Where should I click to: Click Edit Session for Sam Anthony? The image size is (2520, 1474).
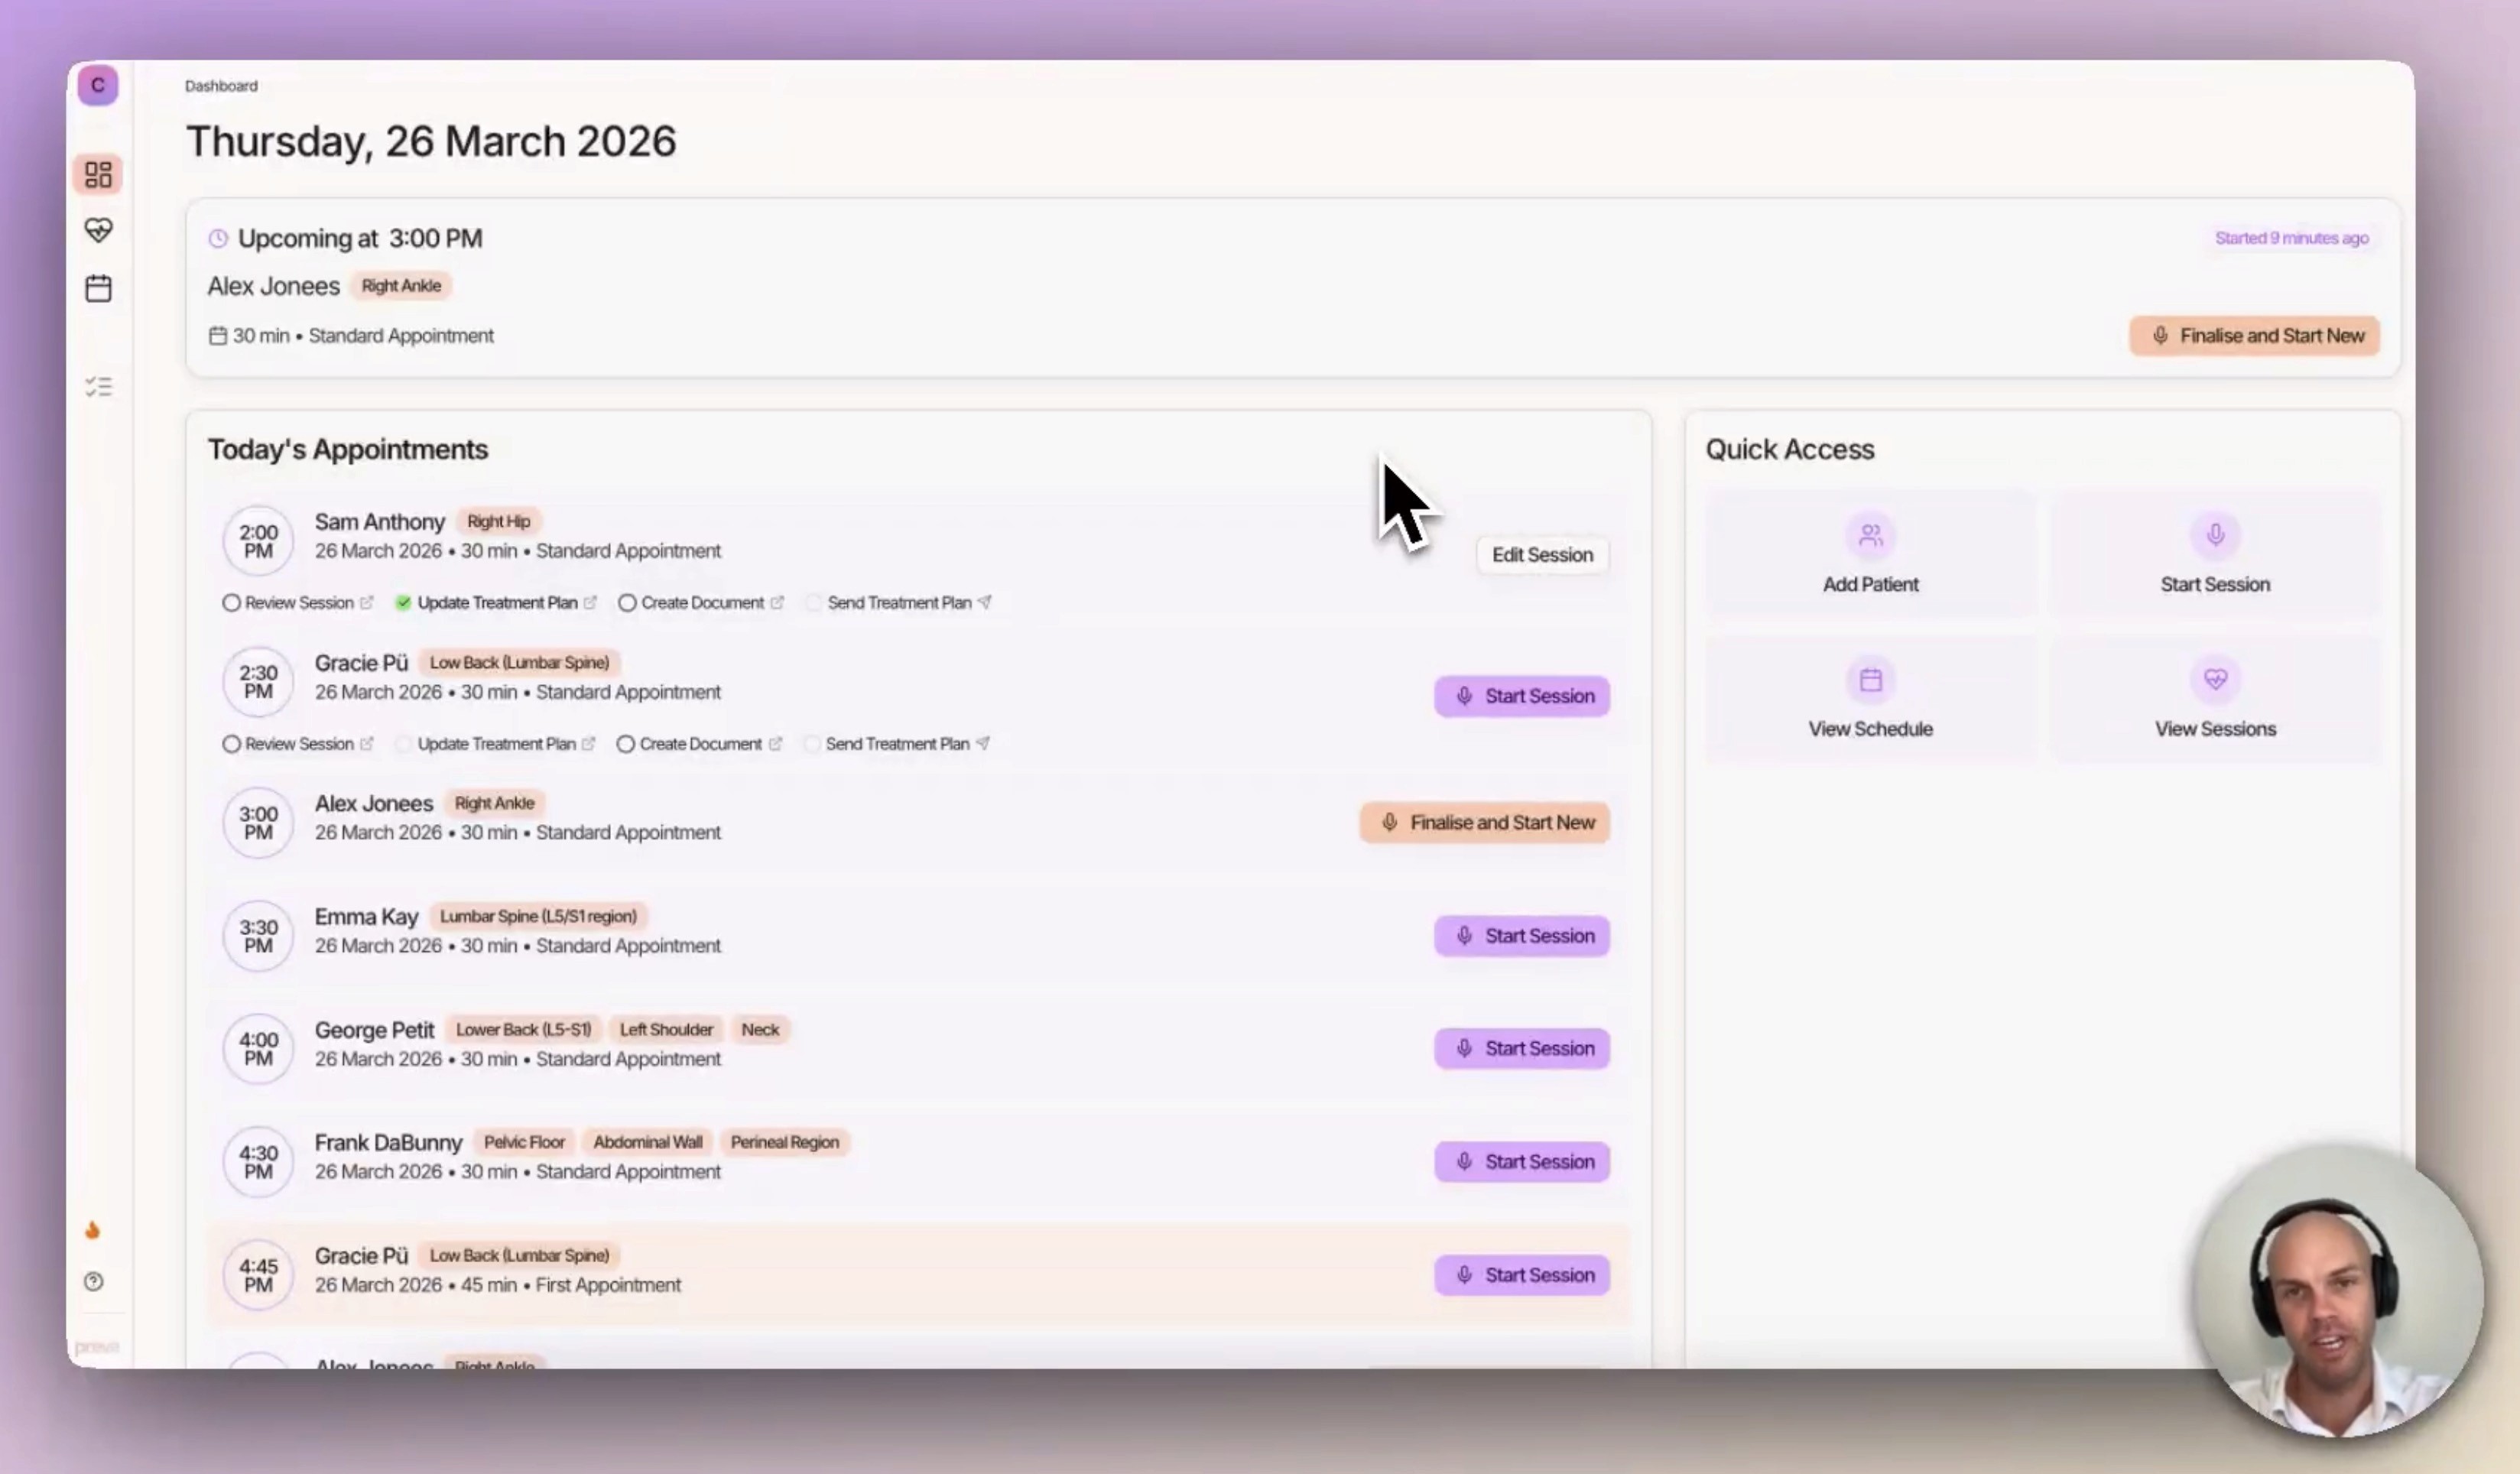(1542, 555)
